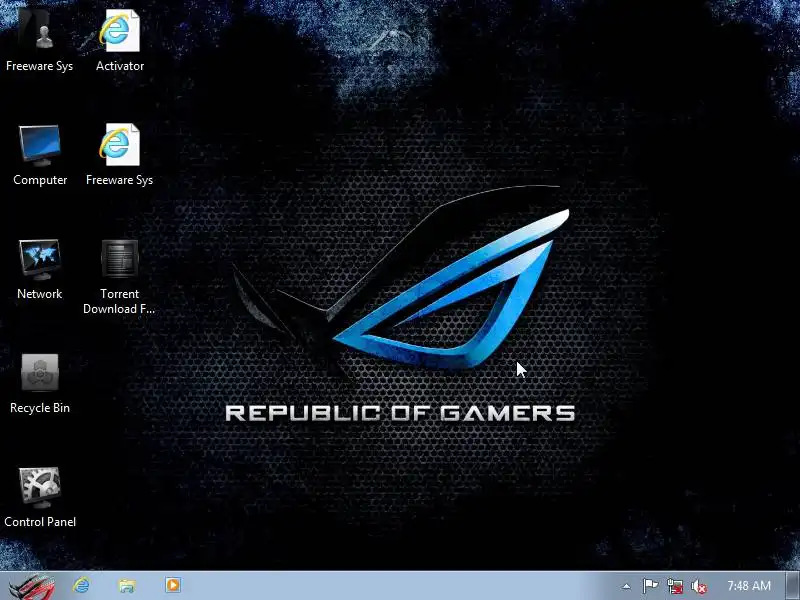Click the "Recycle Bin" label text
This screenshot has width=800, height=600.
(40, 408)
